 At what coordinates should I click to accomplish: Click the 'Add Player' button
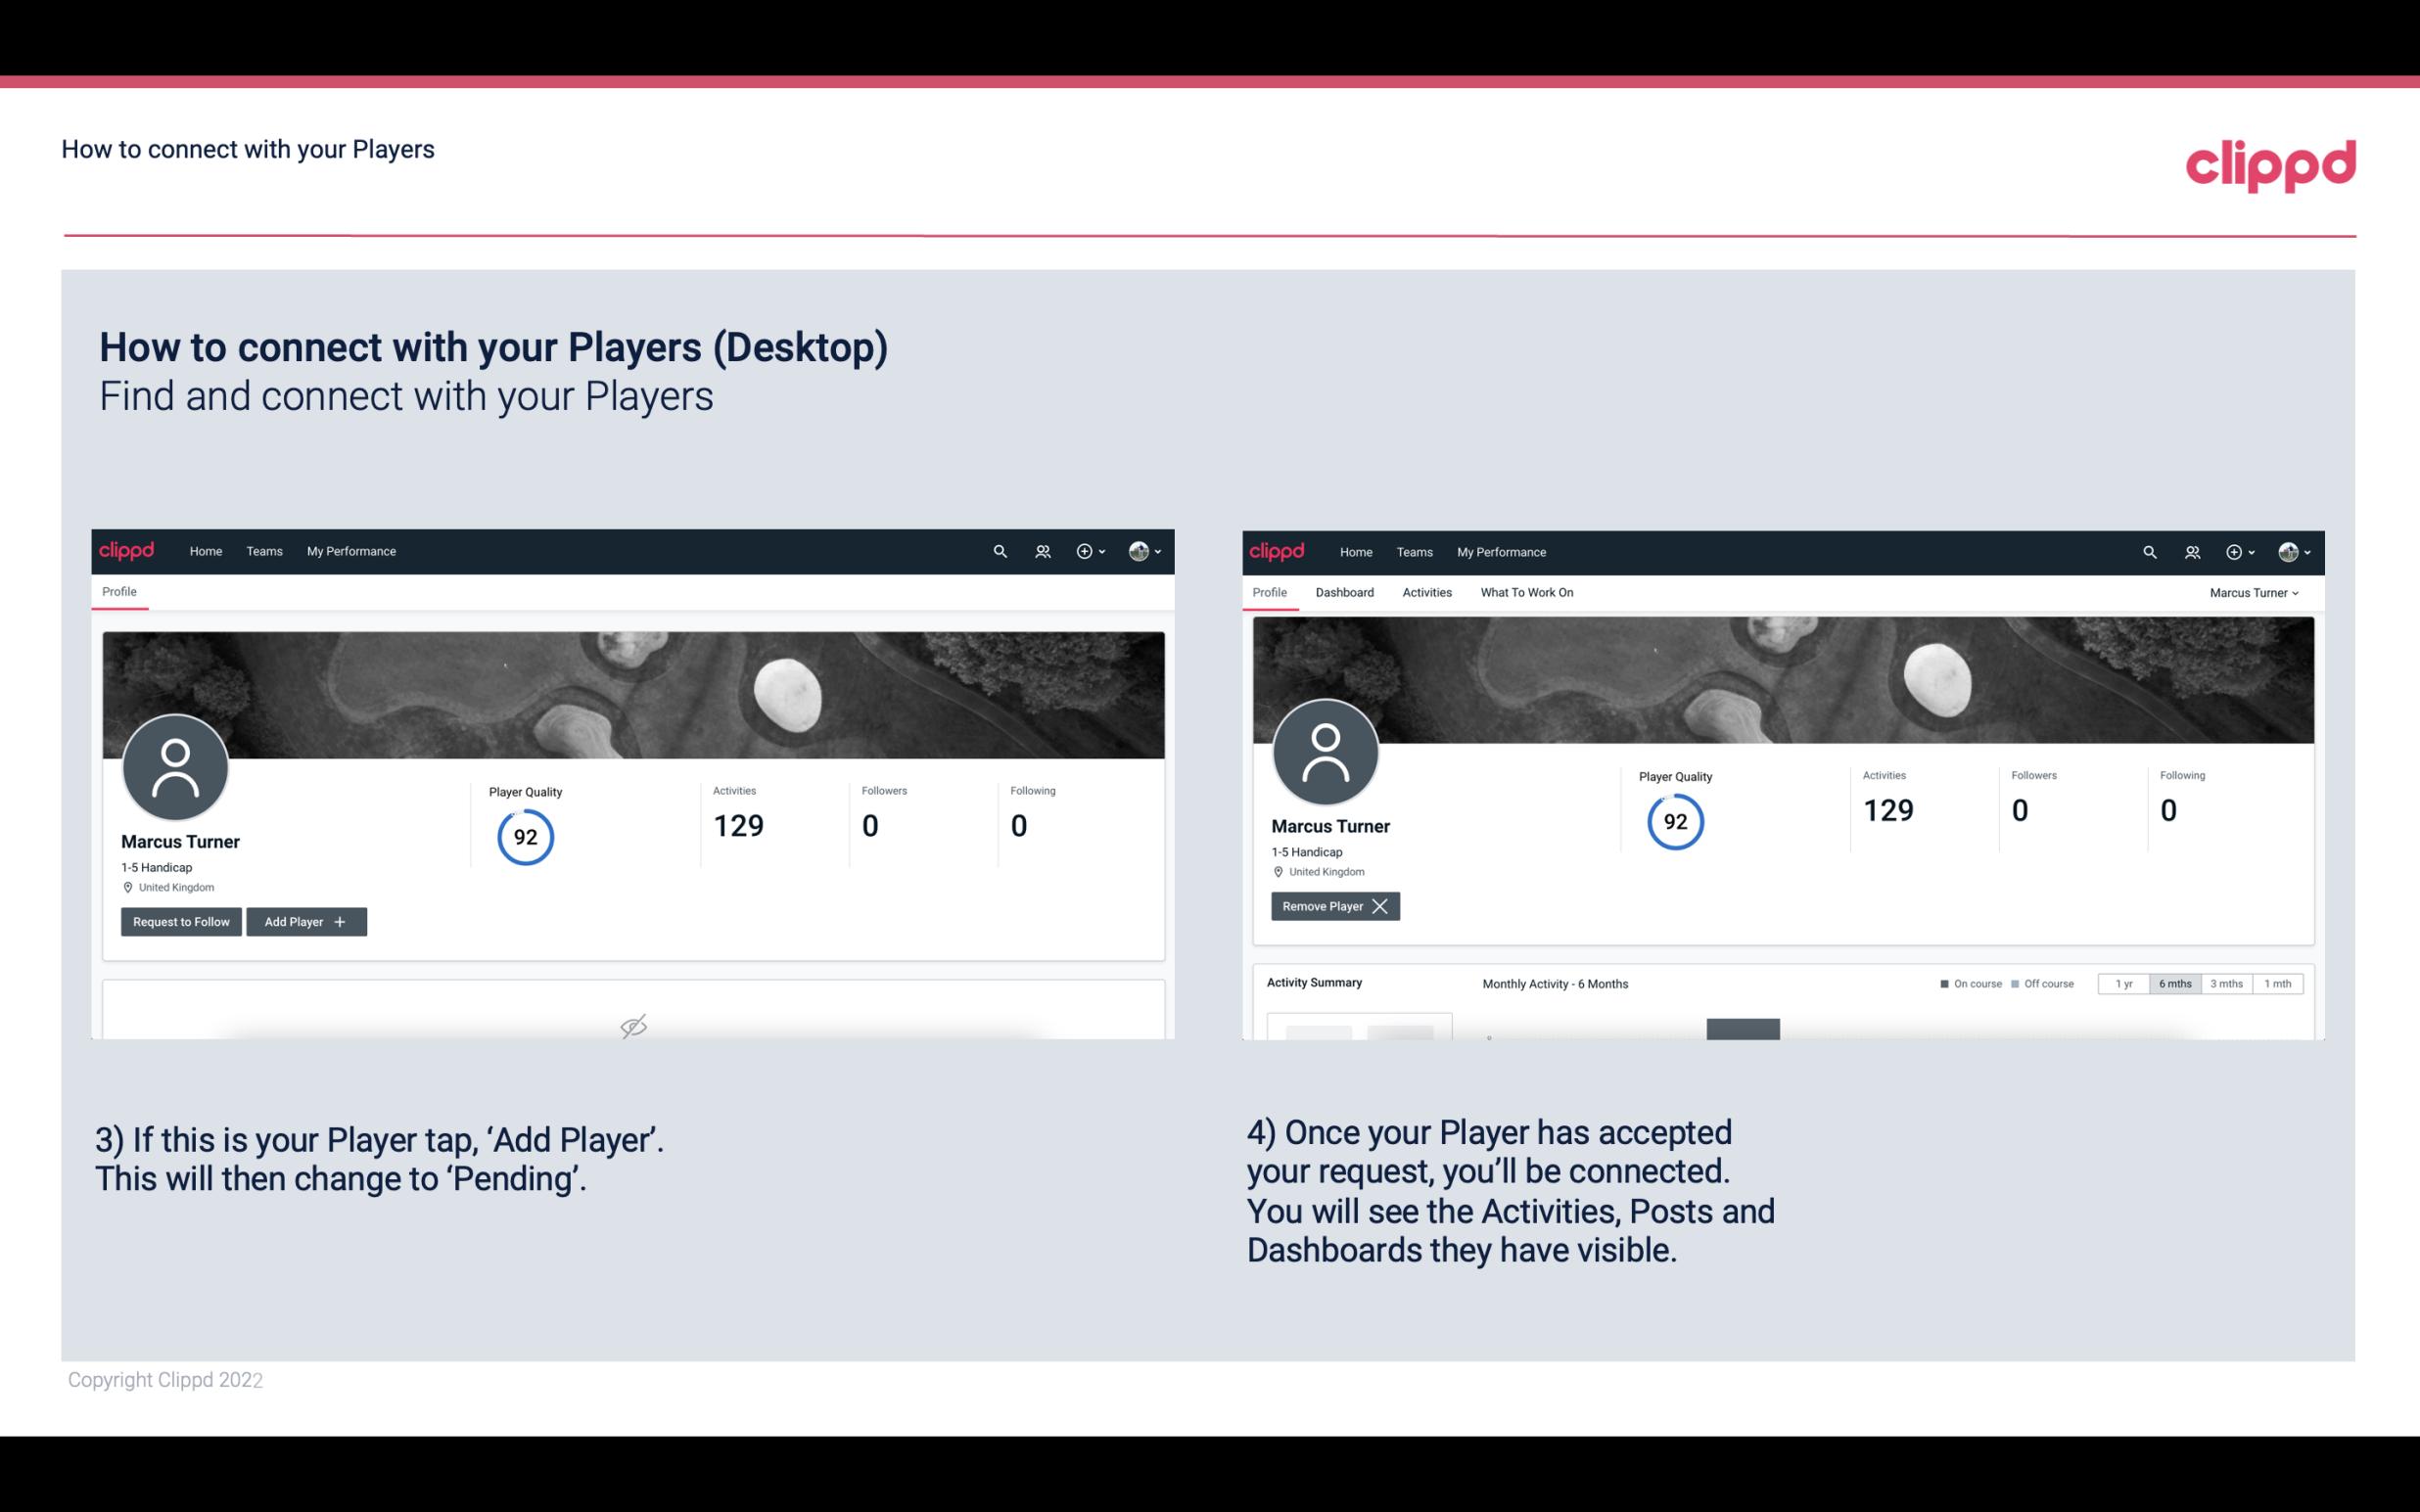(306, 920)
